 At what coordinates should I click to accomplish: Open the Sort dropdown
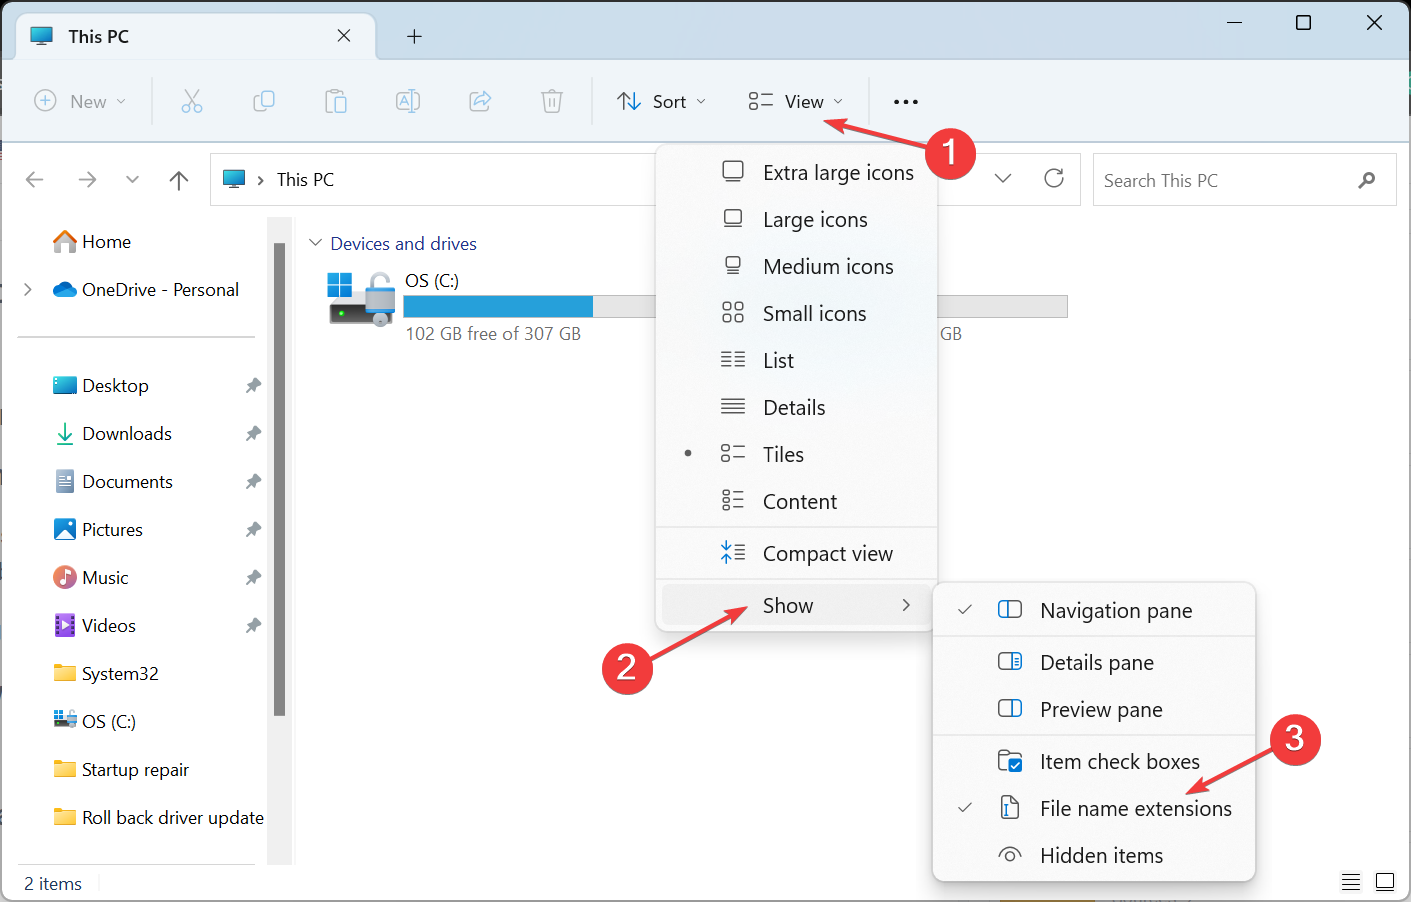[661, 101]
